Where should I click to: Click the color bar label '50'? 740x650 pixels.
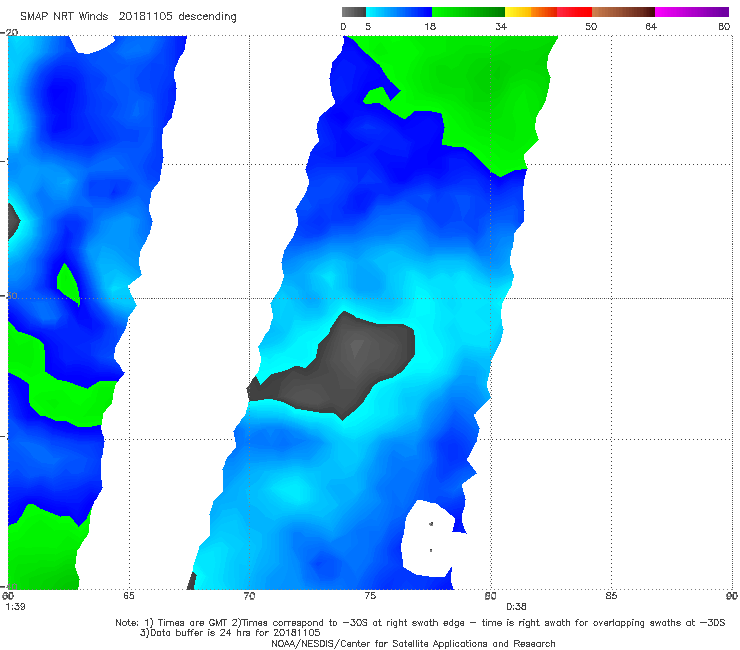(x=591, y=27)
